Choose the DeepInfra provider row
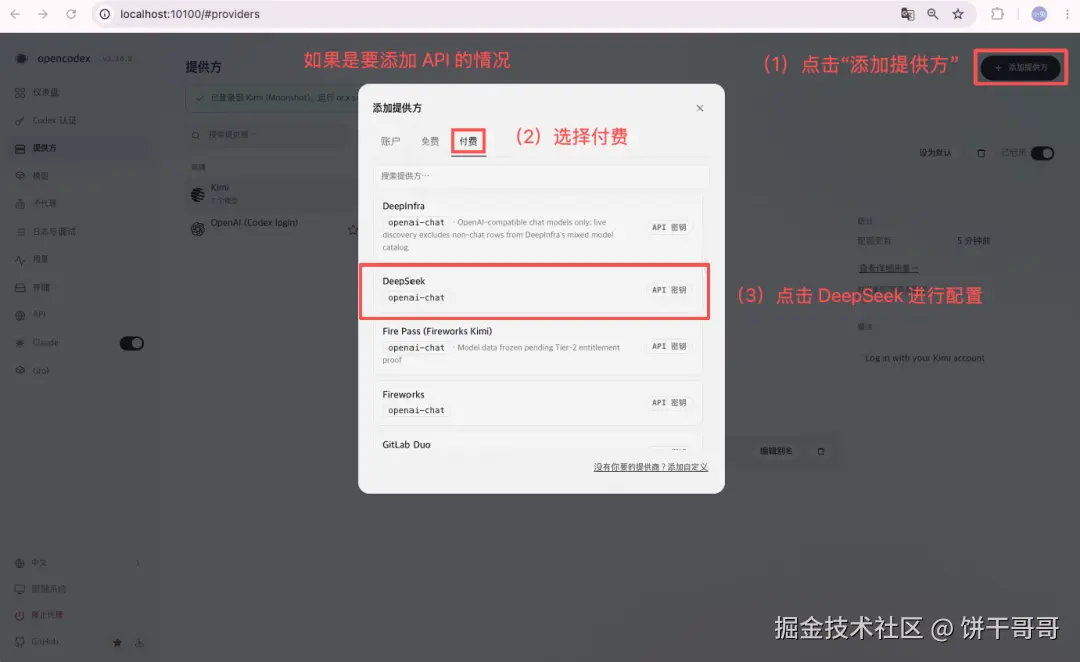The image size is (1080, 662). (x=538, y=227)
